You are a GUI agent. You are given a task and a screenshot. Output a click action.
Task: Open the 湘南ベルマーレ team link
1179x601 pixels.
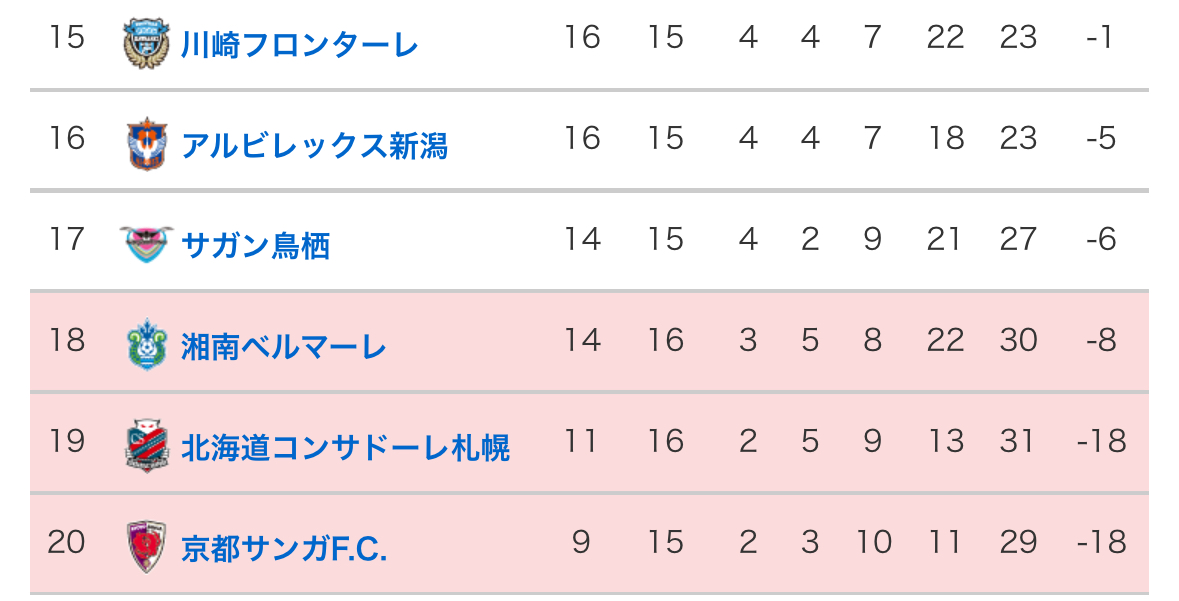pyautogui.click(x=283, y=347)
